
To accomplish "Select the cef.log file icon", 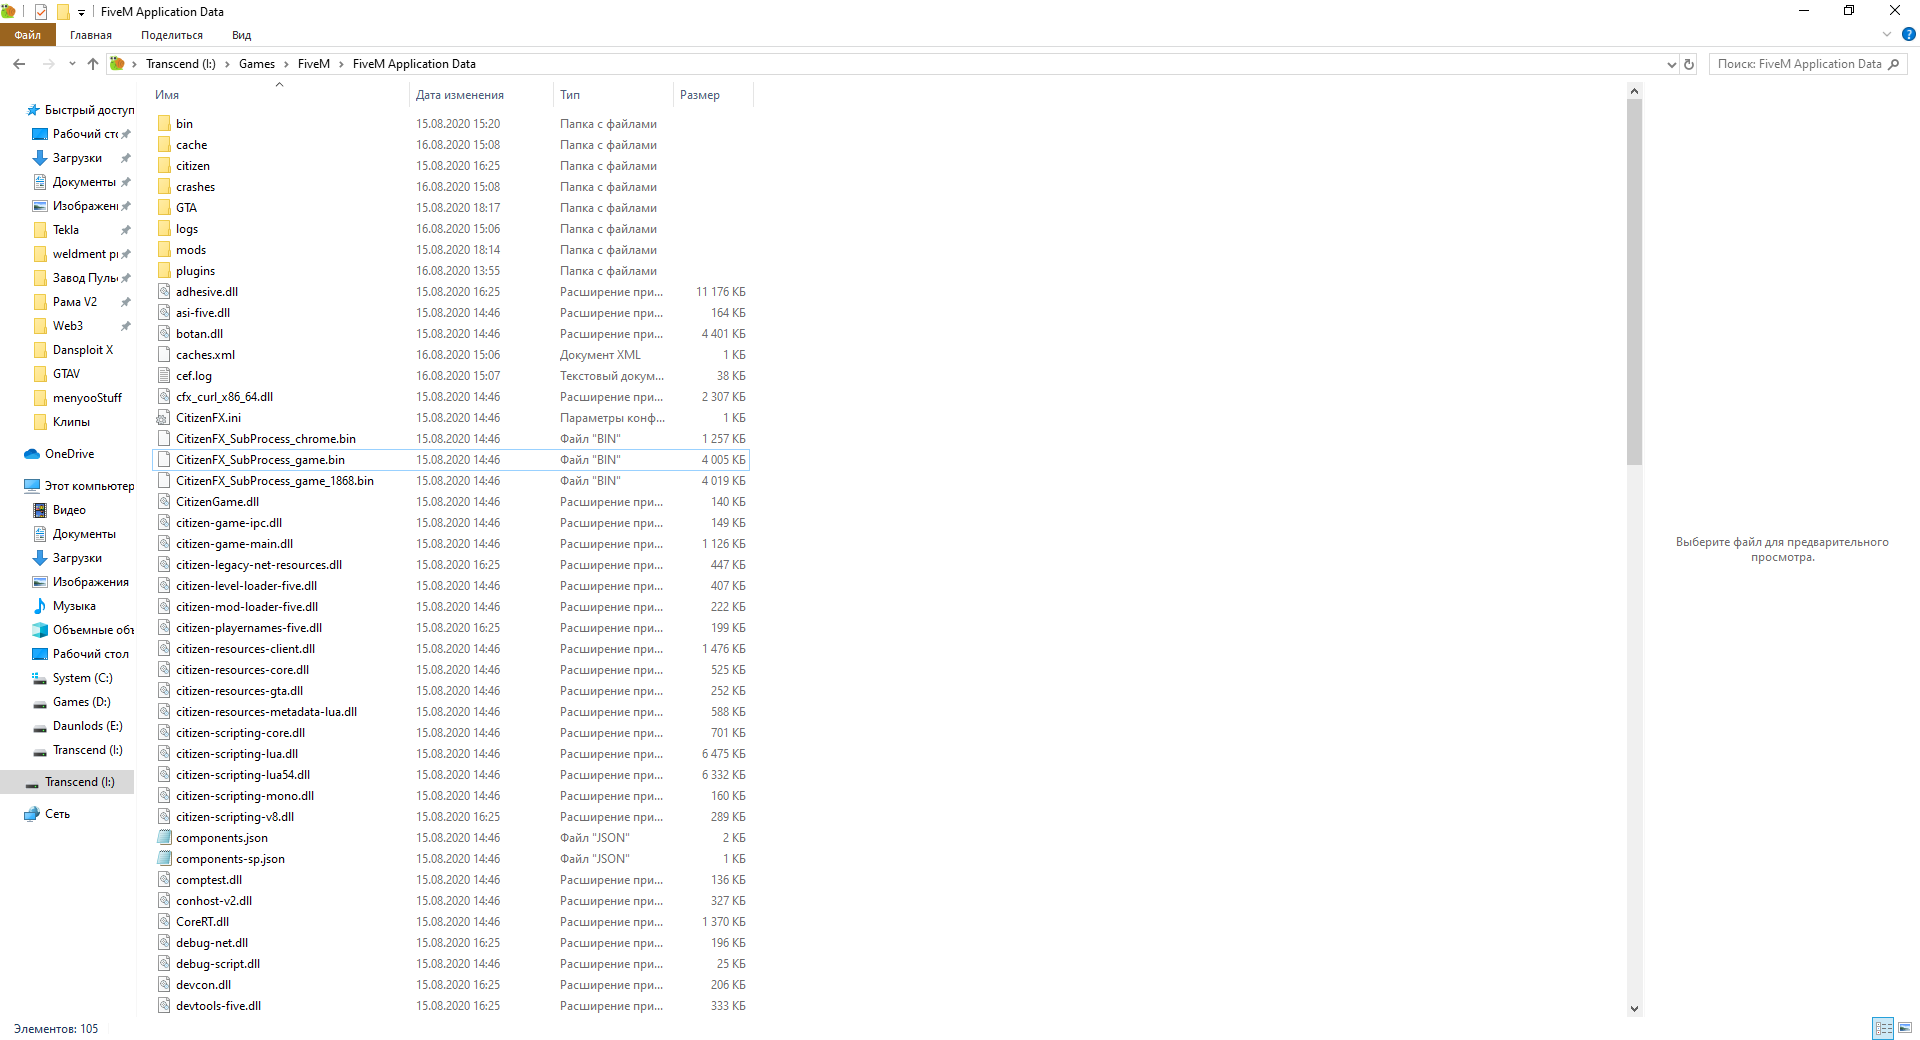I will click(x=164, y=376).
